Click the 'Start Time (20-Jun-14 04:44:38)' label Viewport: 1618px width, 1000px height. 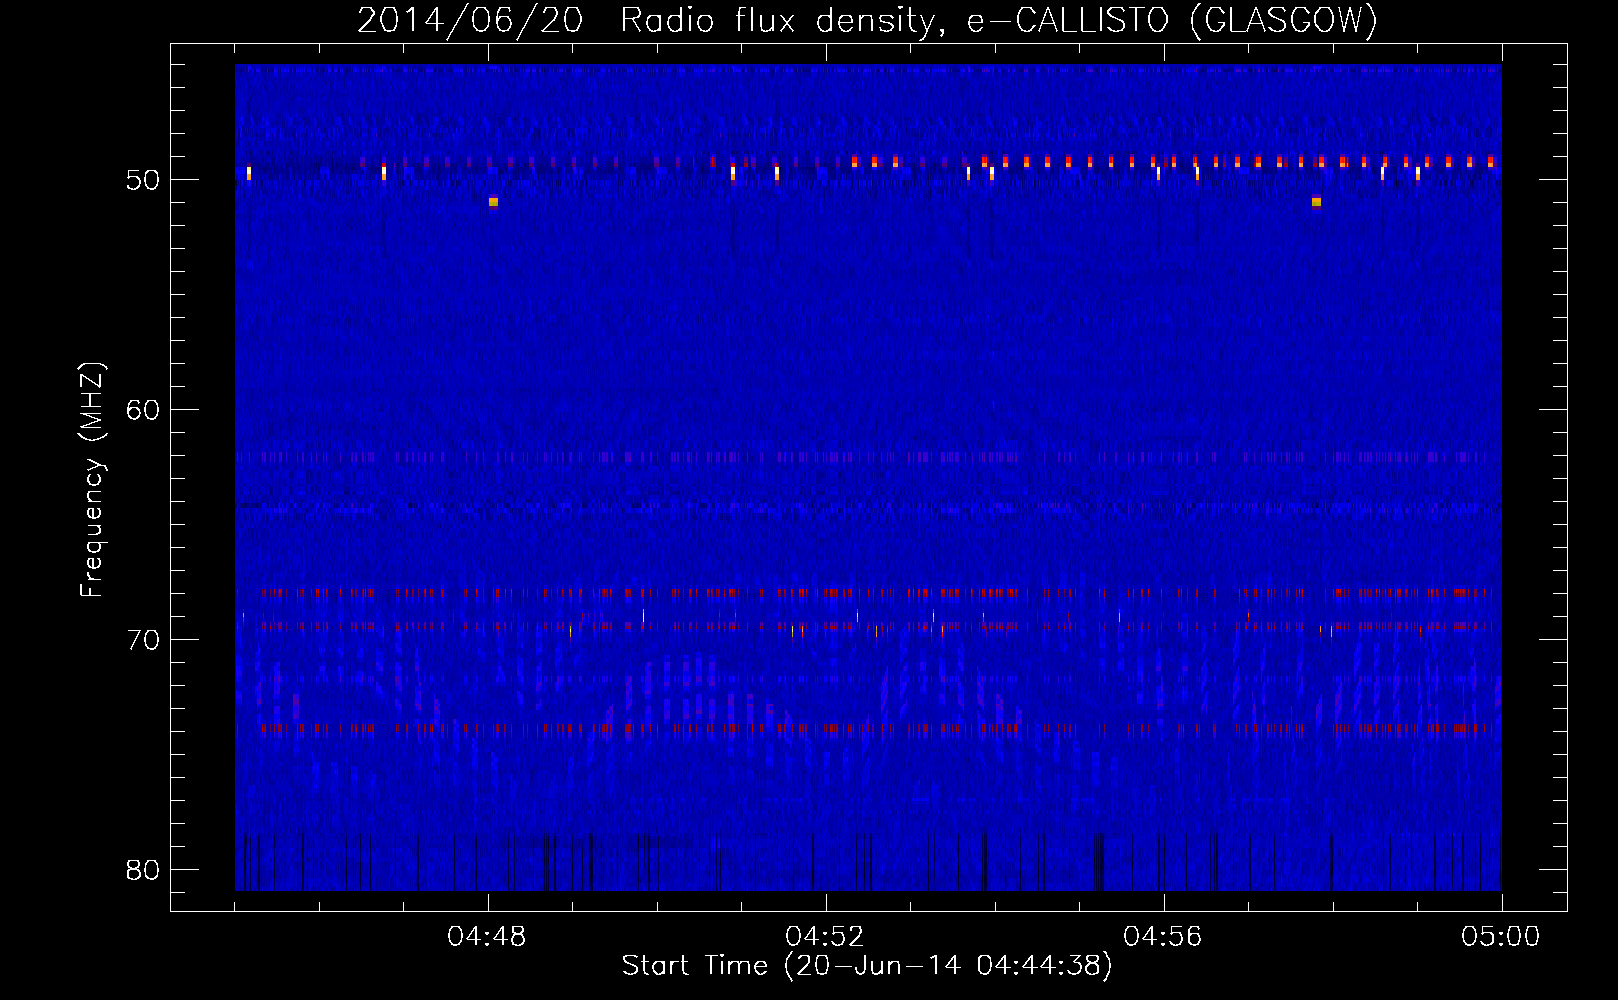pyautogui.click(x=867, y=966)
